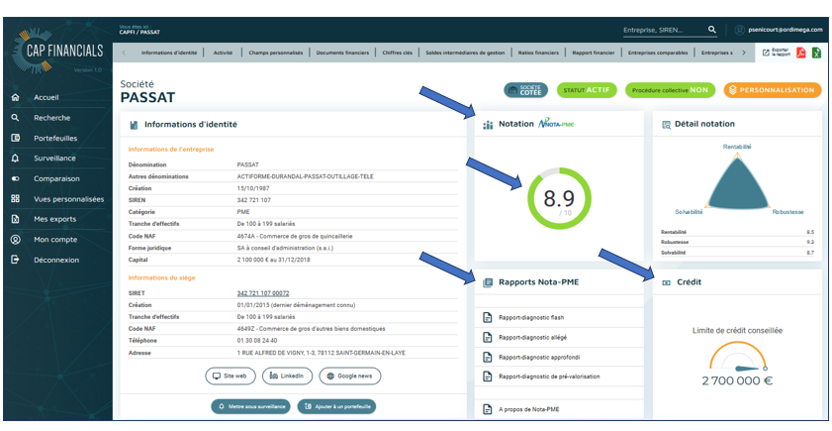
Task: Switch to Documents financiers tab
Action: pos(342,53)
